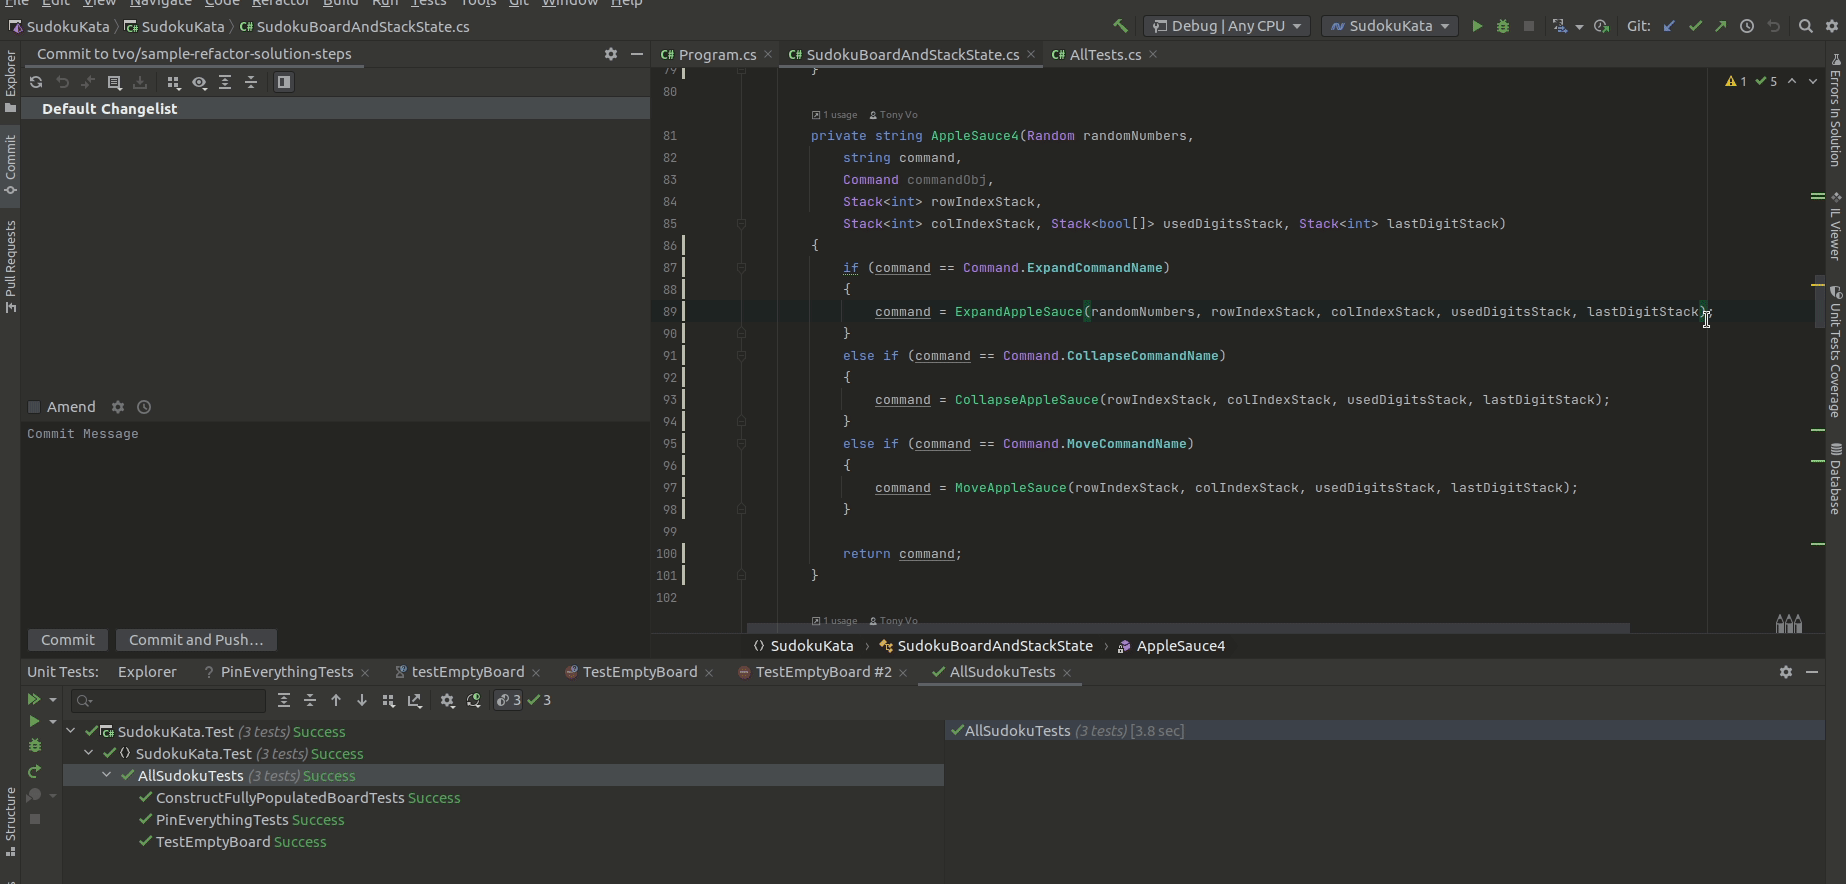
Task: Click the Commit and Push button
Action: point(196,640)
